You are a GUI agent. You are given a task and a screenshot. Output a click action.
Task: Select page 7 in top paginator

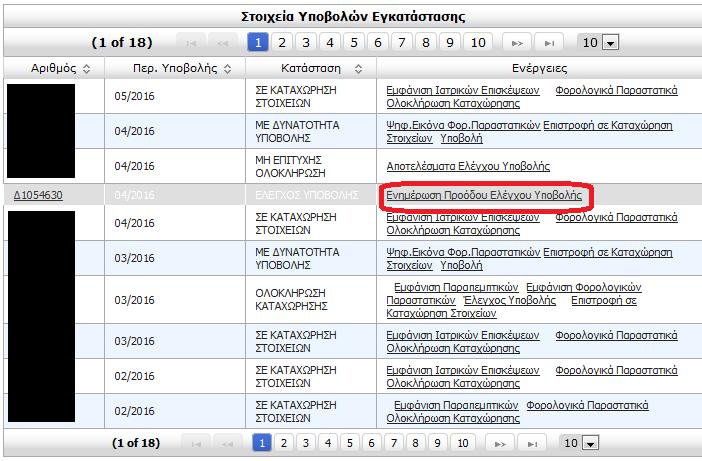click(x=402, y=43)
